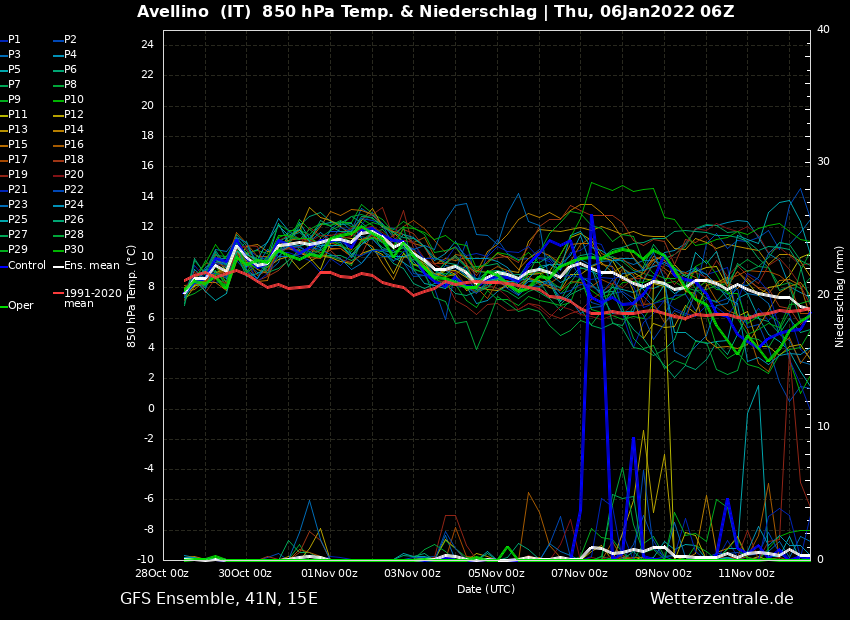The image size is (850, 620).
Task: Click the Wetterzentrale.de text
Action: (721, 599)
